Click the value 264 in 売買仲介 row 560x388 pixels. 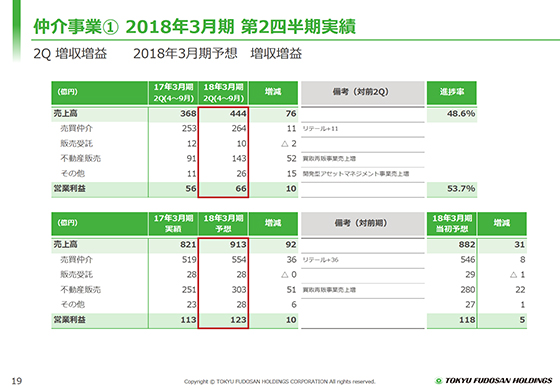click(x=239, y=128)
